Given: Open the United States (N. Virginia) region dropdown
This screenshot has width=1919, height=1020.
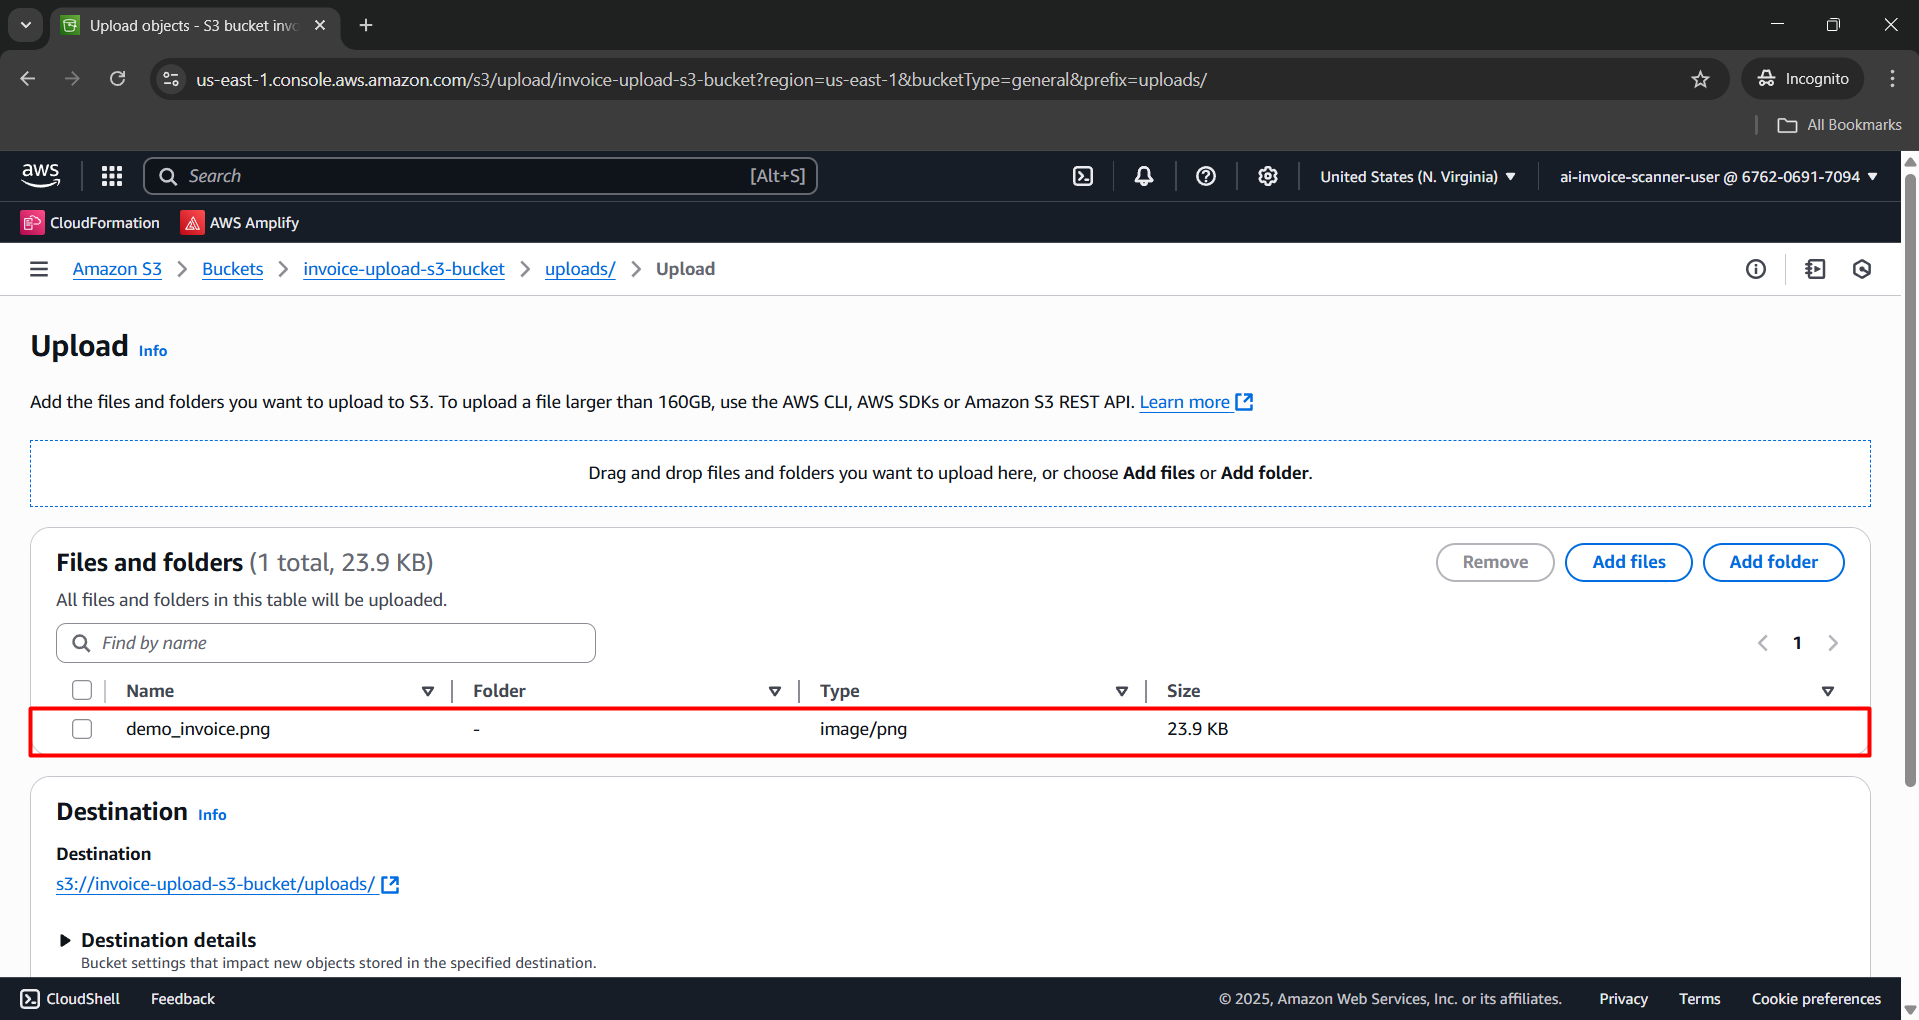Looking at the screenshot, I should [x=1417, y=177].
